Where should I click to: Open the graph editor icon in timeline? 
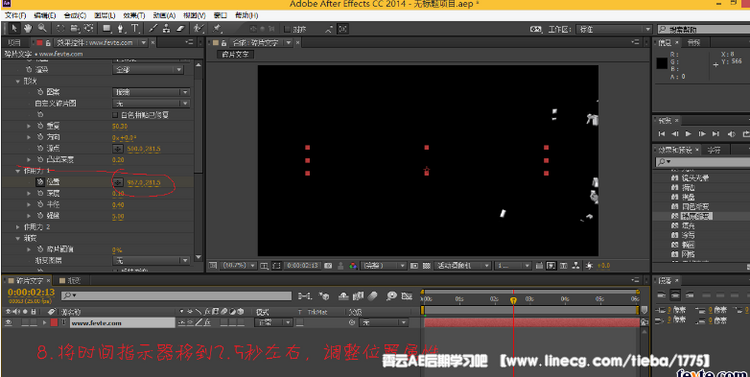pos(407,296)
